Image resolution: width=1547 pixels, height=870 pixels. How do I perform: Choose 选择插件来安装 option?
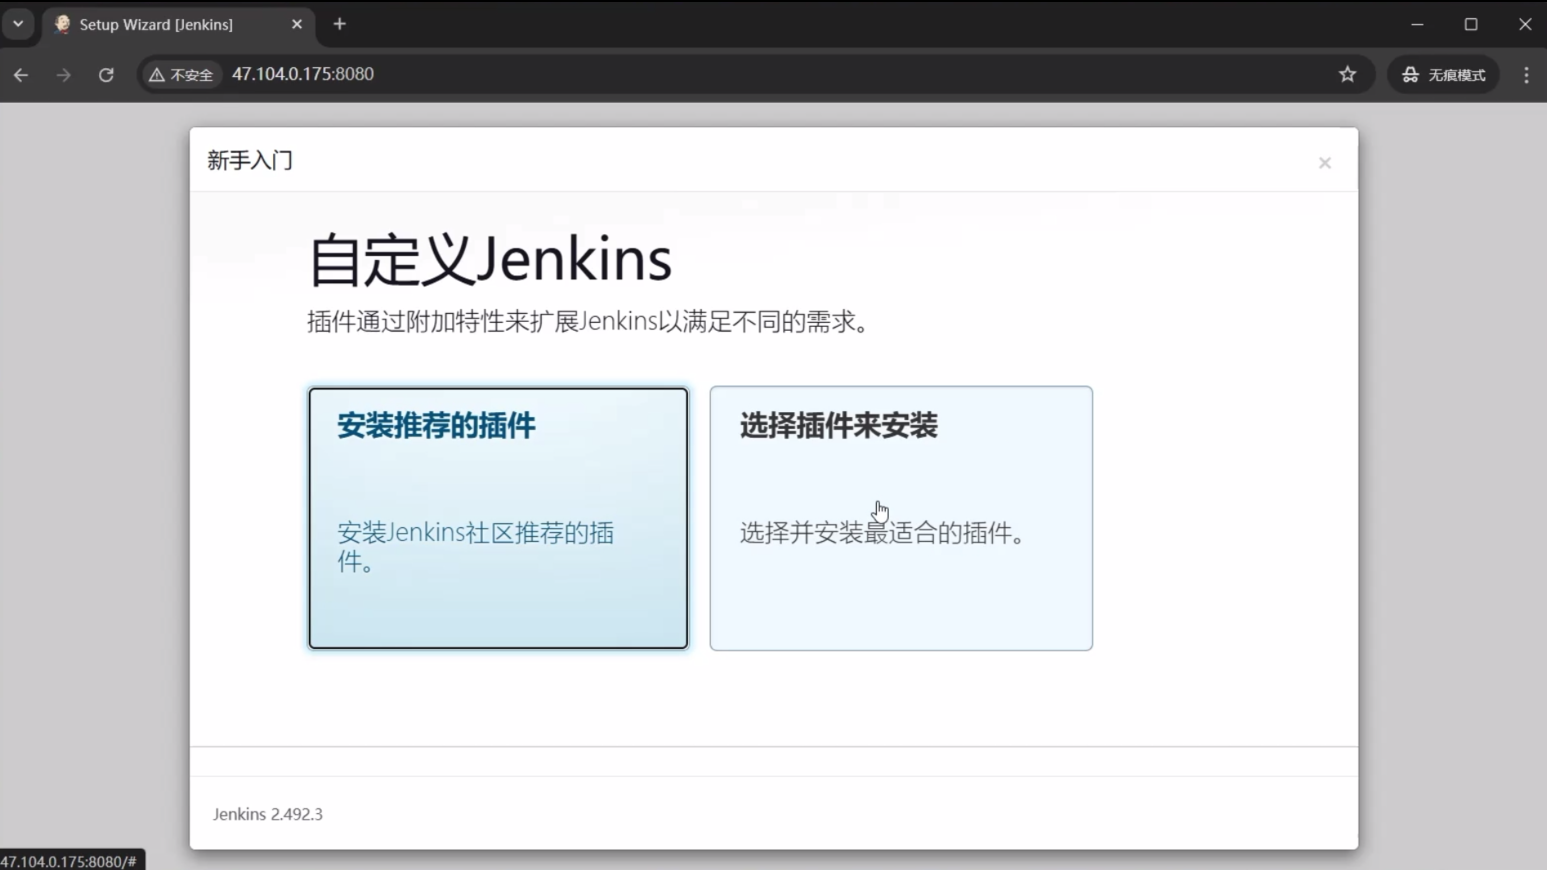tap(901, 518)
